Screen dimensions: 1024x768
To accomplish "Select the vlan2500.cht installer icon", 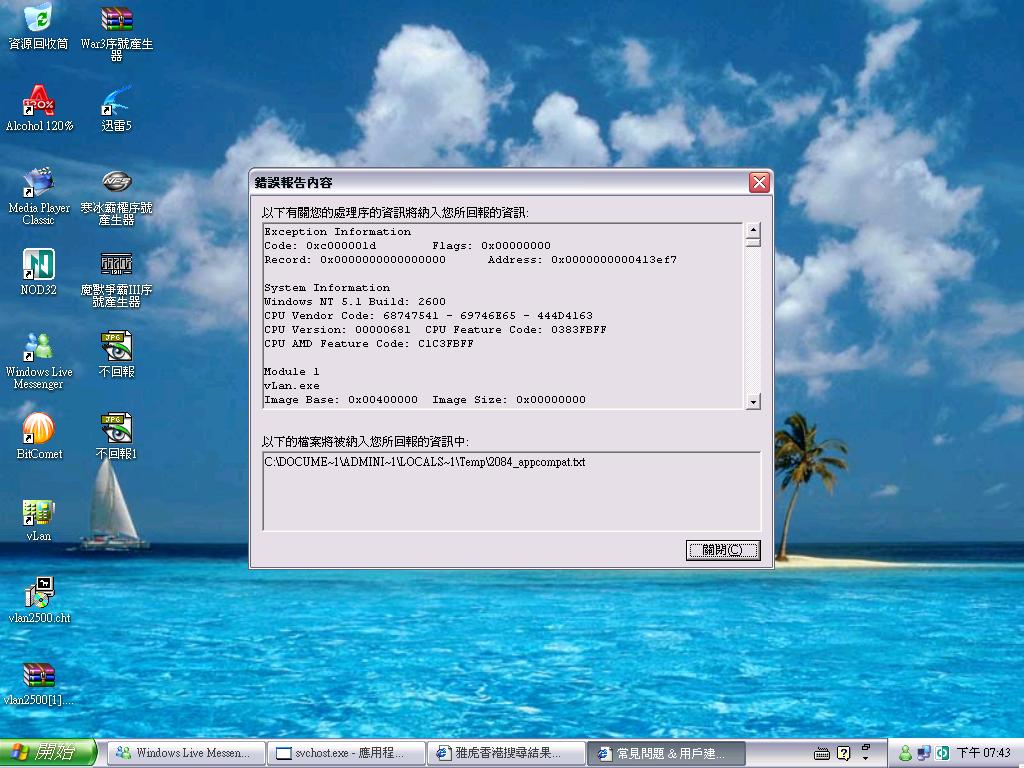I will [x=38, y=593].
